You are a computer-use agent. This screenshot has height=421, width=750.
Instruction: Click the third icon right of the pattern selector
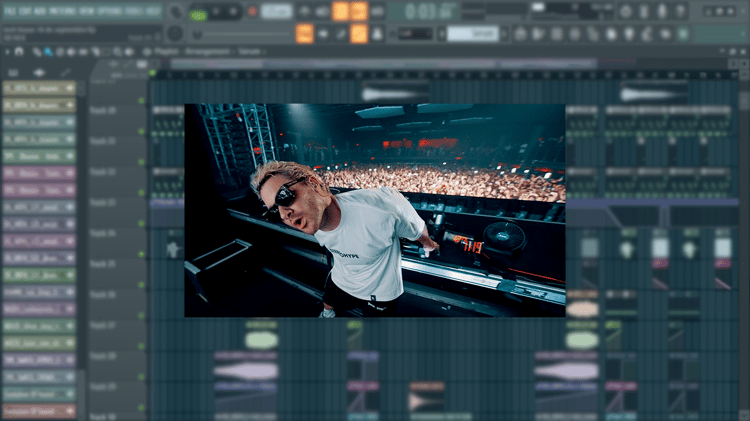pyautogui.click(x=557, y=33)
